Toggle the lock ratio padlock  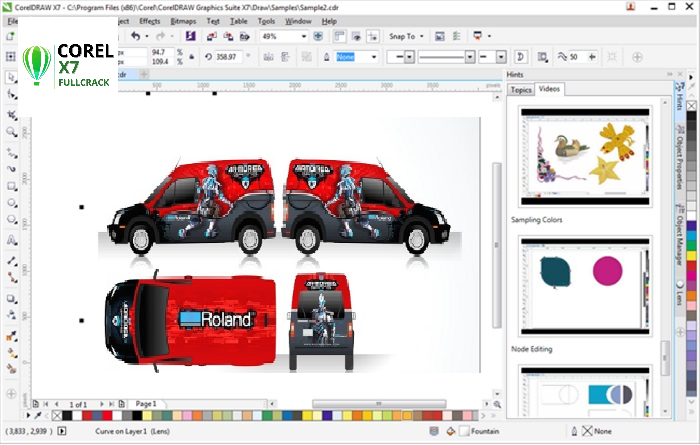(x=192, y=57)
